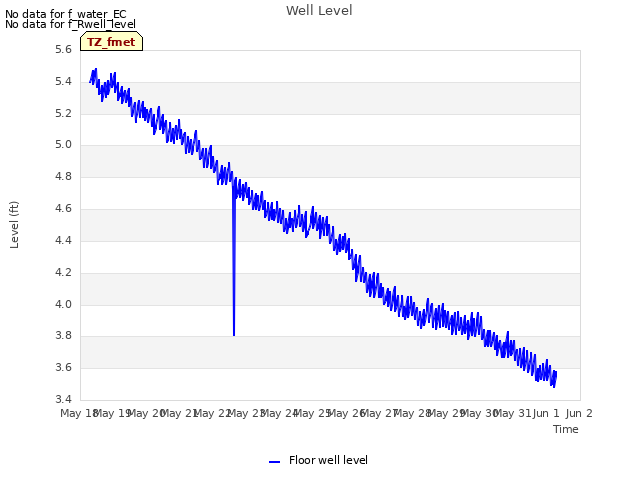640x480 pixels.
Task: Click the Jun 1 x-axis label
Action: coord(546,413)
